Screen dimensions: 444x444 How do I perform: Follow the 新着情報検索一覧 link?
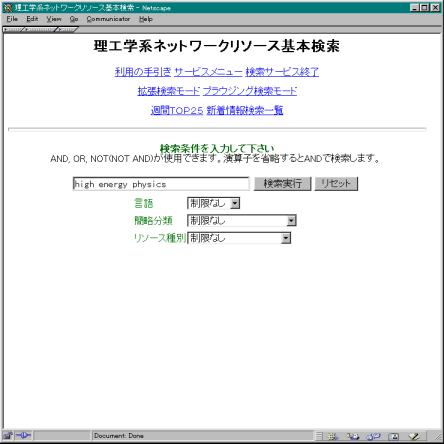[245, 110]
